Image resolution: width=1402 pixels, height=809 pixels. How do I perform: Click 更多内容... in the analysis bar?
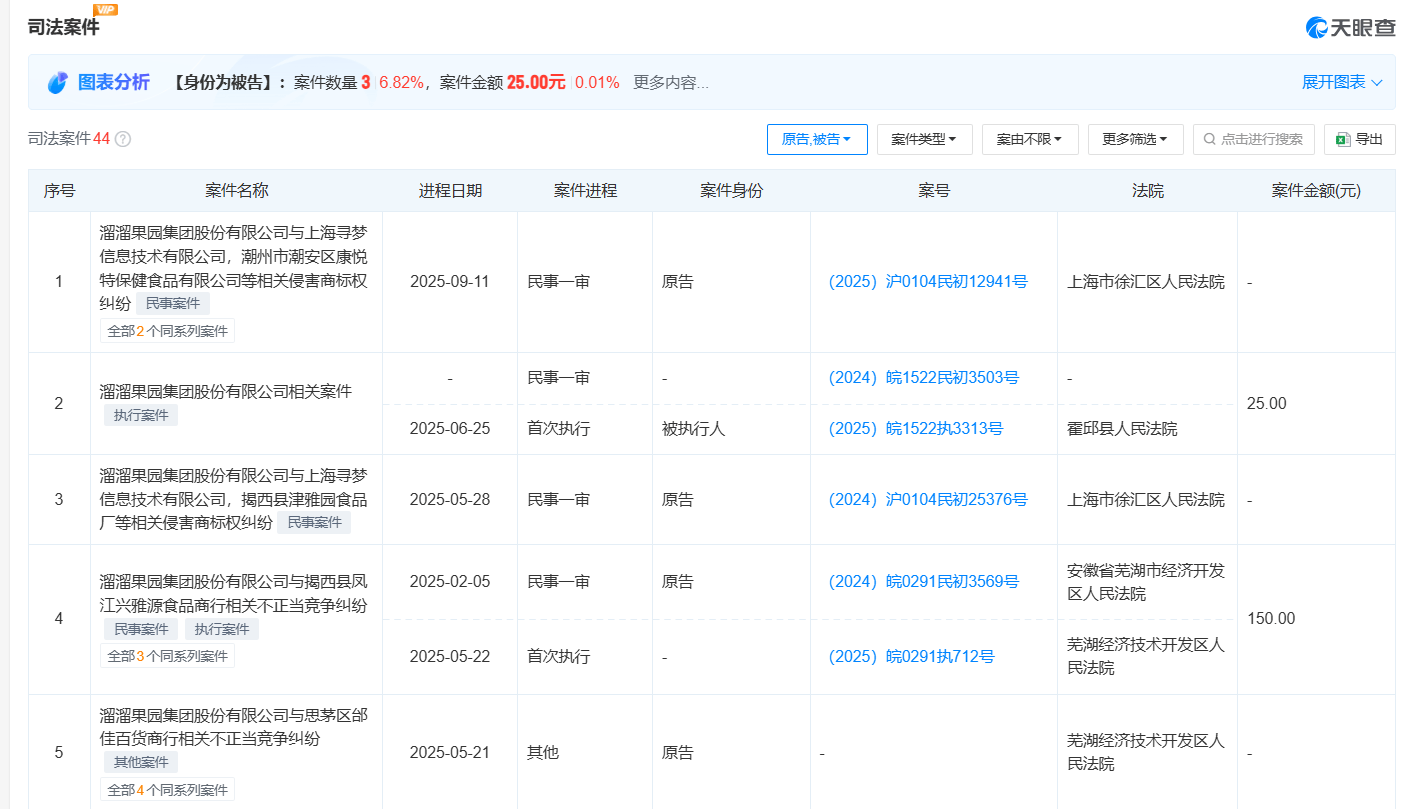[x=671, y=82]
